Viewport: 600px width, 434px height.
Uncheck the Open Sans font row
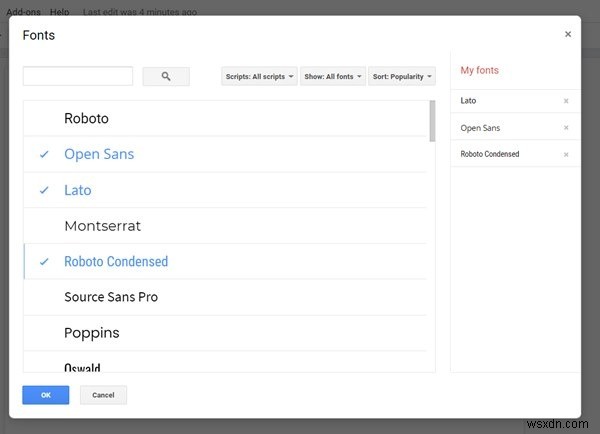pos(225,154)
